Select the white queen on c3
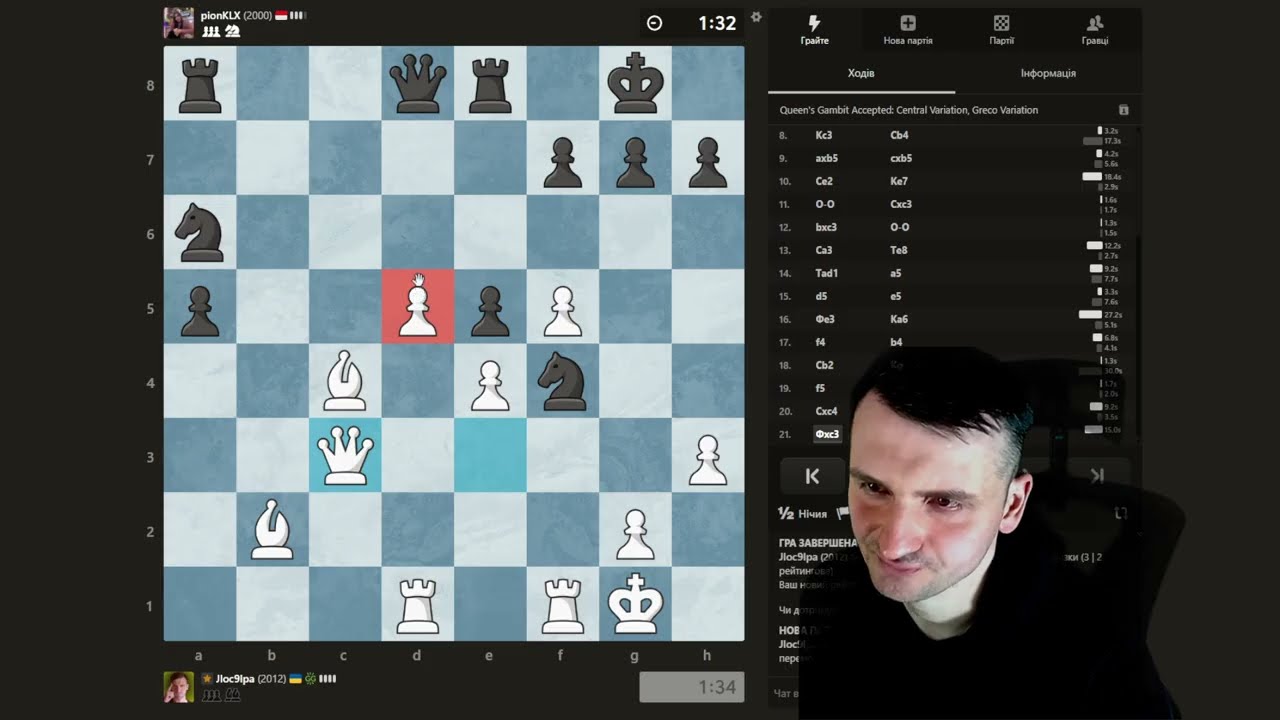 click(x=345, y=456)
